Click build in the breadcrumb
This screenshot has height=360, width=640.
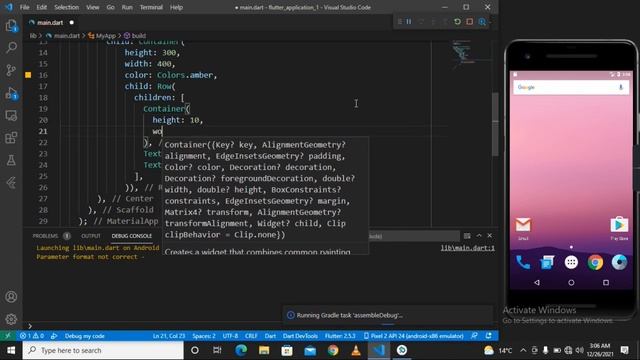138,36
